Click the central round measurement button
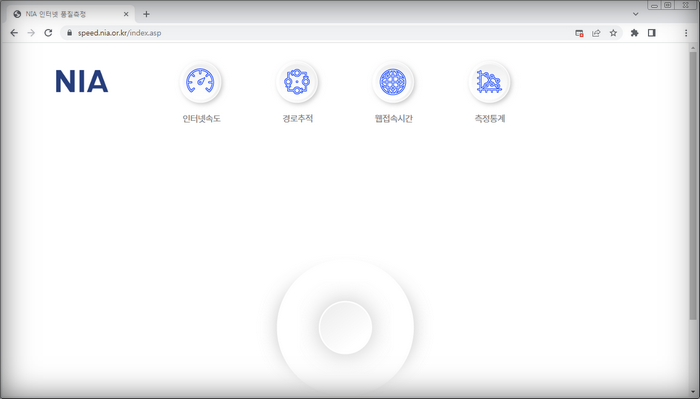 coord(345,328)
